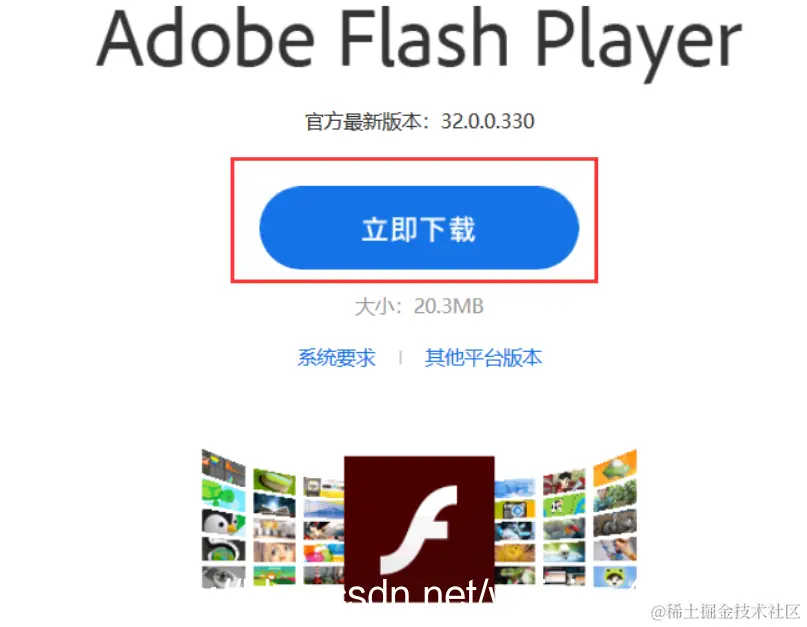Viewport: 807px width, 627px height.
Task: Click the blue 立即下载 download button
Action: 419,228
